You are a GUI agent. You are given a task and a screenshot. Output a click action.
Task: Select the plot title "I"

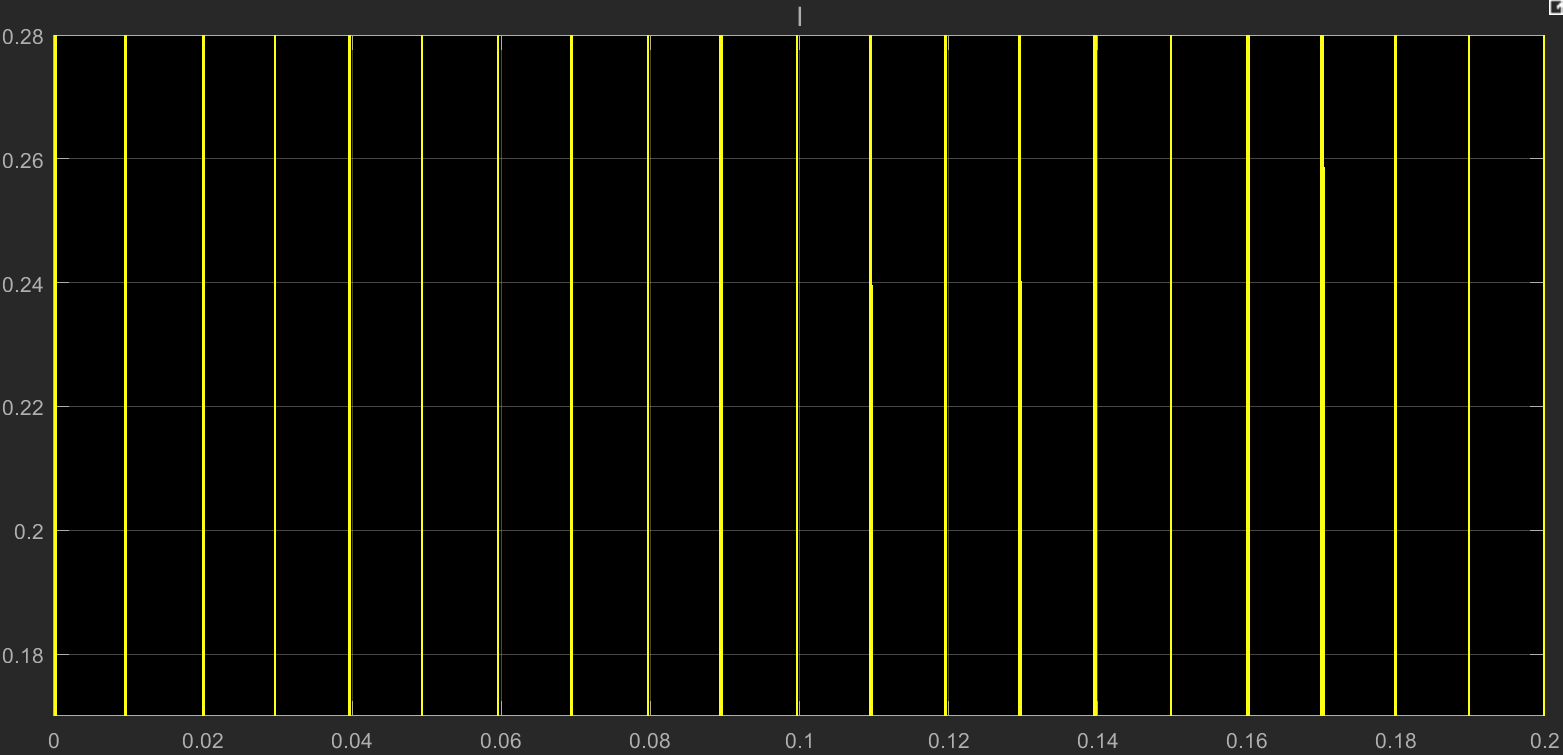point(799,16)
